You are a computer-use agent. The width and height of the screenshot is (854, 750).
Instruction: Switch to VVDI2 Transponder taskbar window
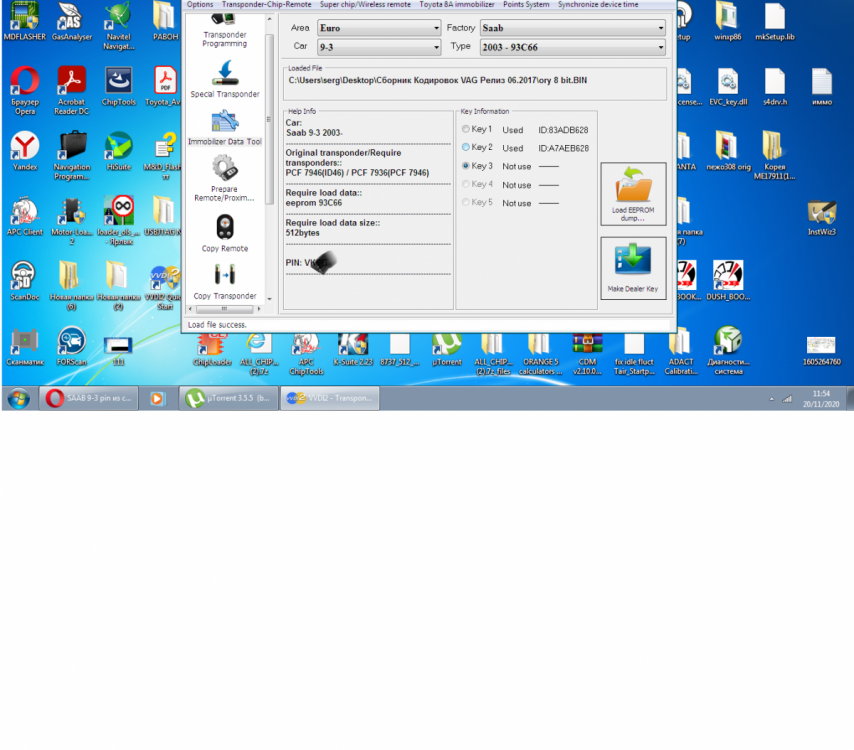tap(330, 398)
